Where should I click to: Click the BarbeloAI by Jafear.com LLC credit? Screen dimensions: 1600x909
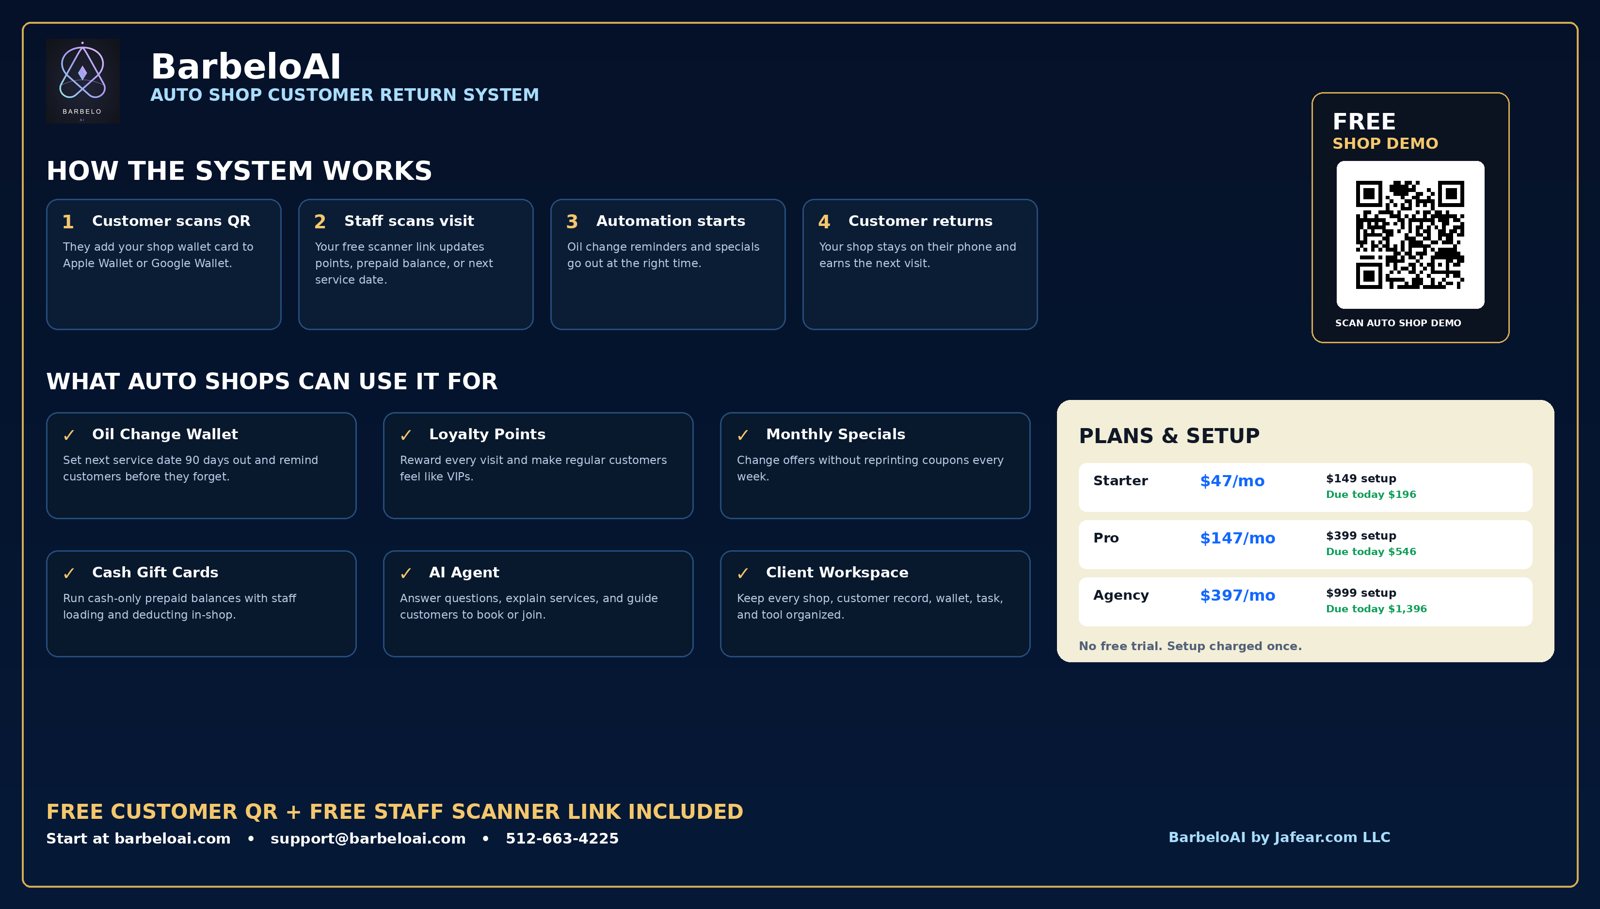click(x=1279, y=837)
